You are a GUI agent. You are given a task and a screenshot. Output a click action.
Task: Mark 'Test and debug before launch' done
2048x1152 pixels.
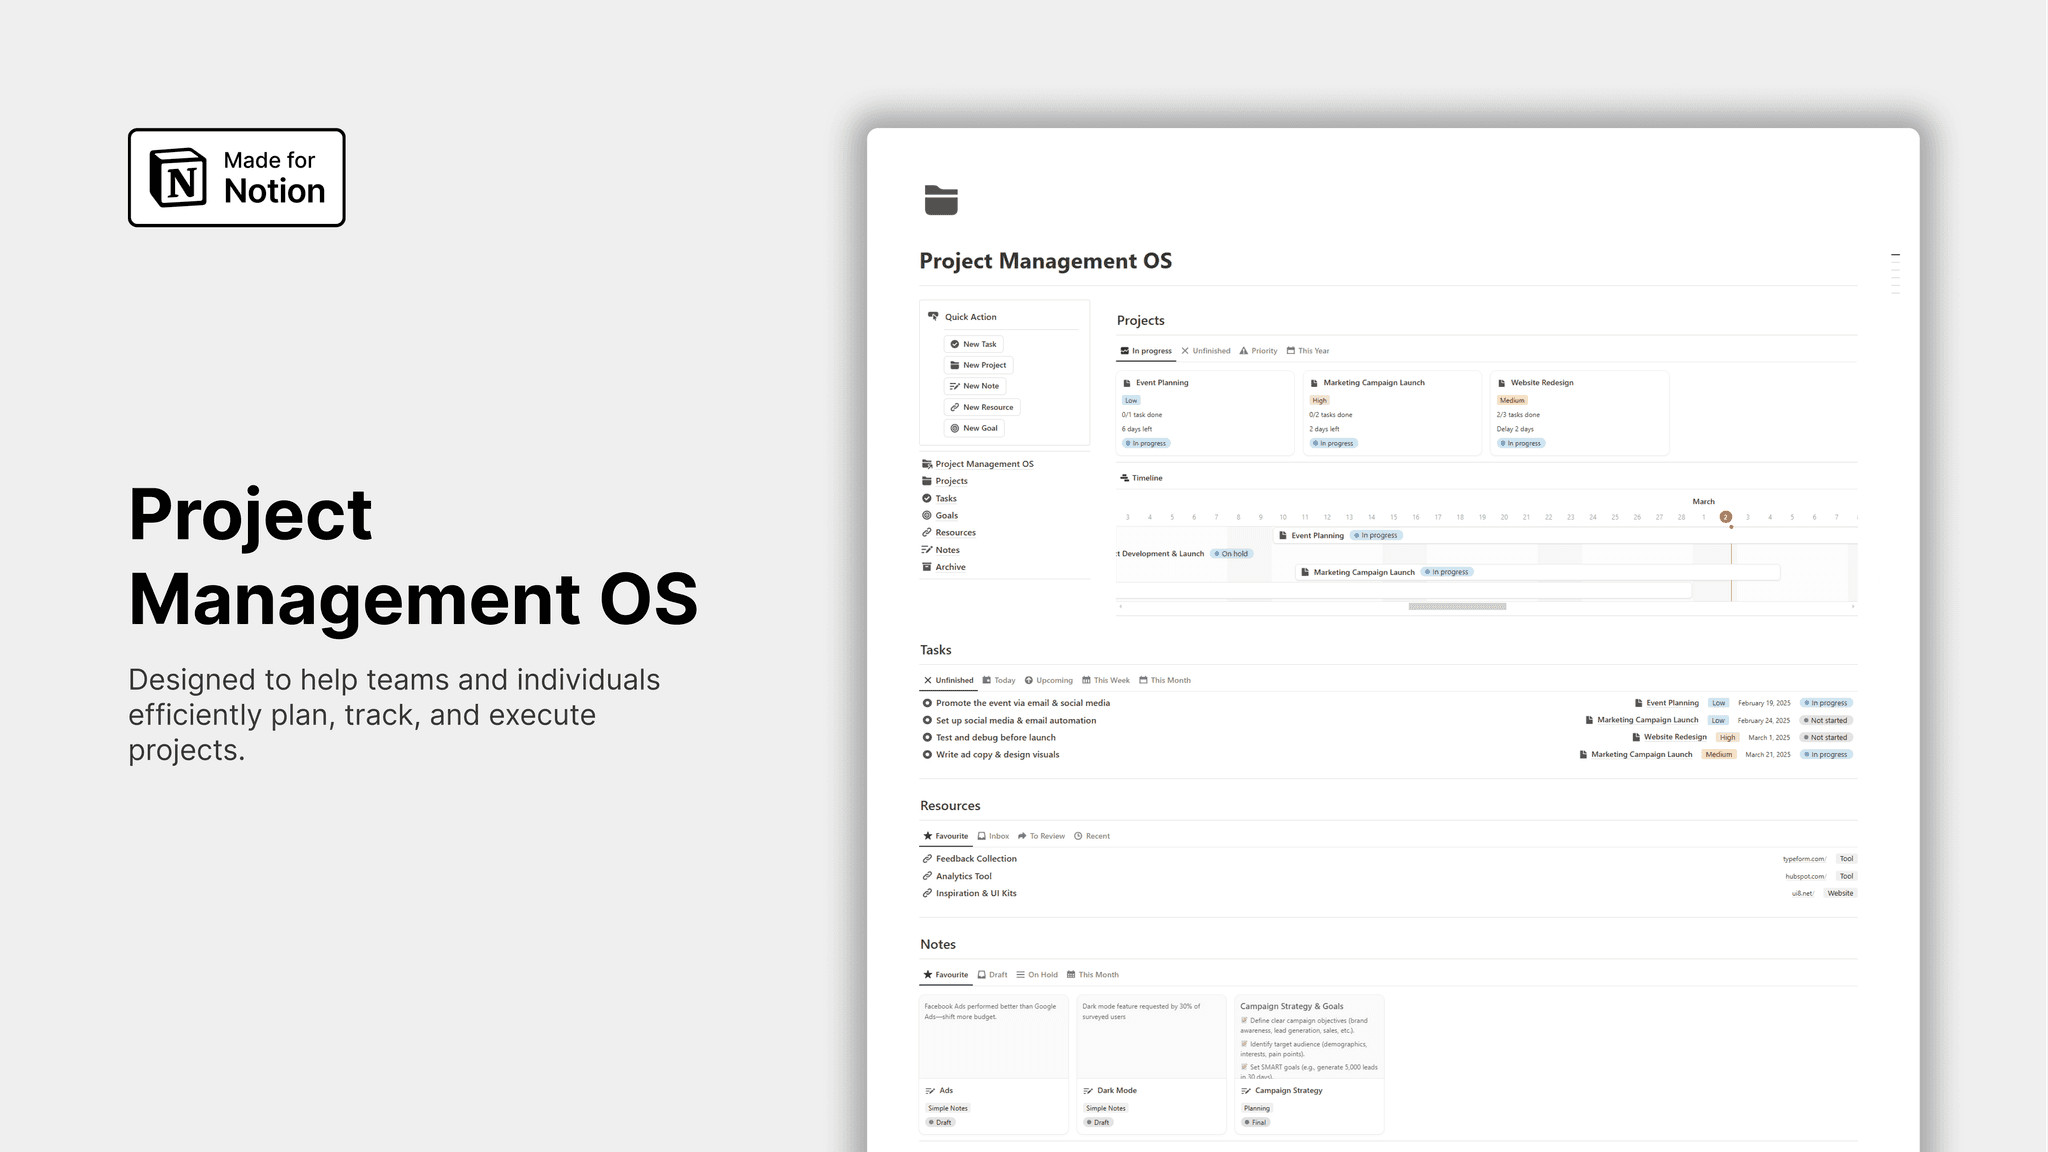pos(927,737)
